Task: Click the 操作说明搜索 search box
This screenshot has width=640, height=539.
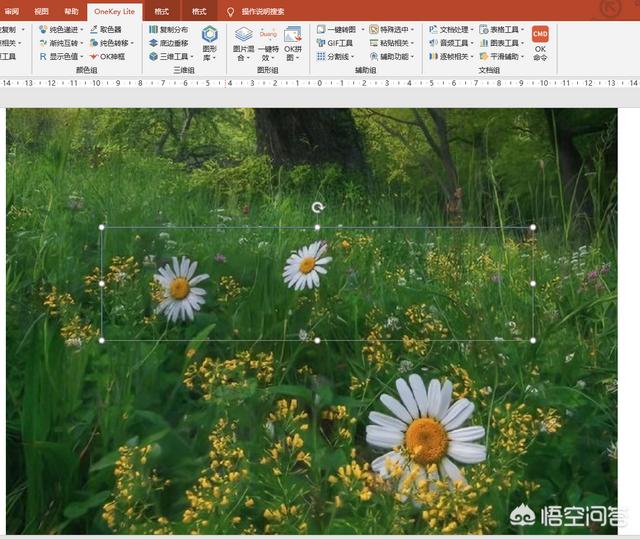Action: pyautogui.click(x=262, y=11)
